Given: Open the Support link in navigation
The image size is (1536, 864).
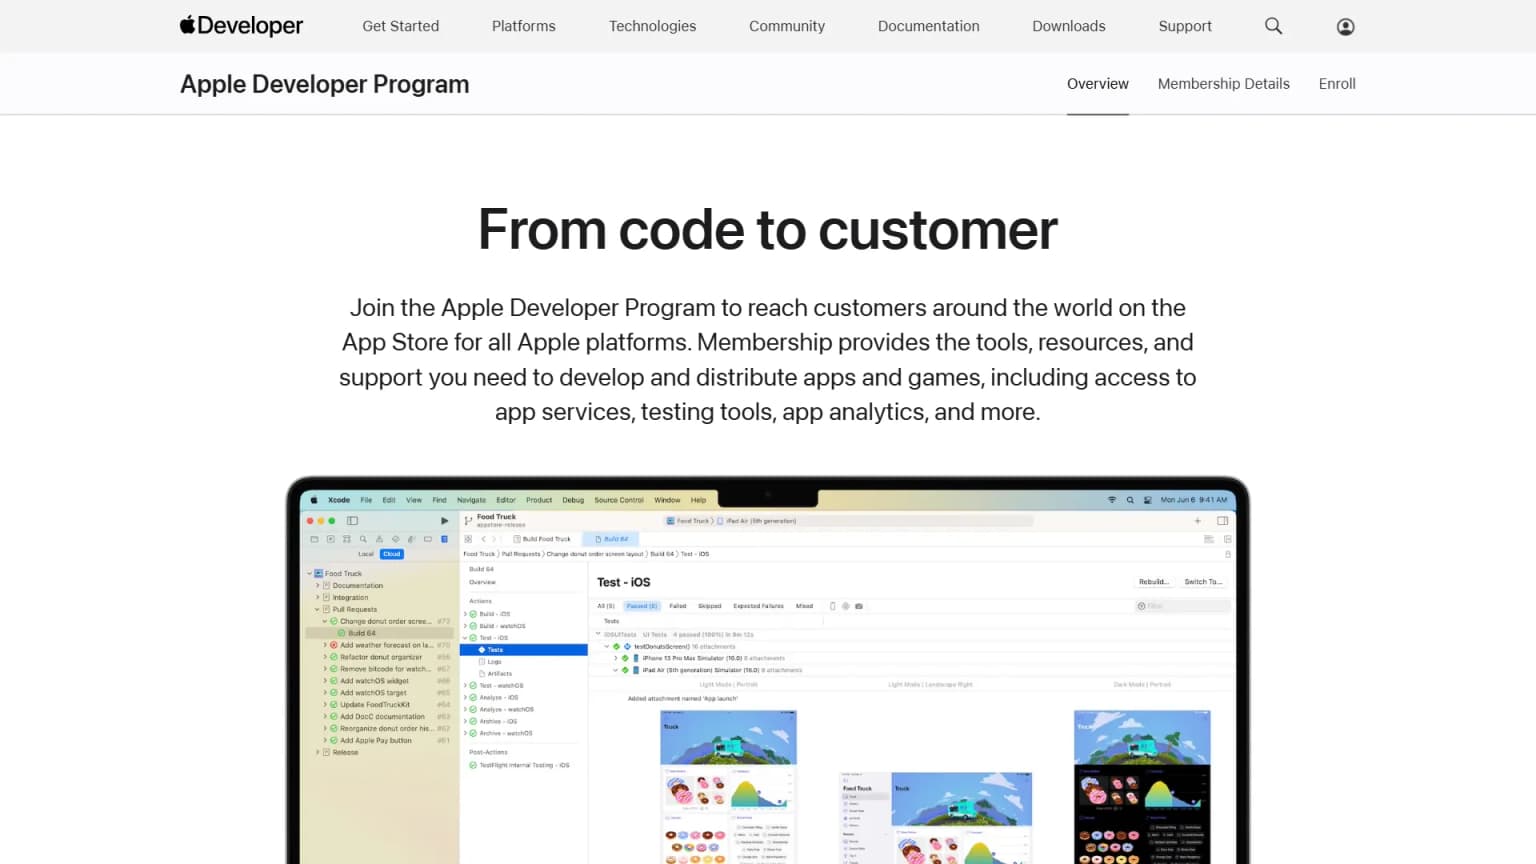Looking at the screenshot, I should [1185, 26].
